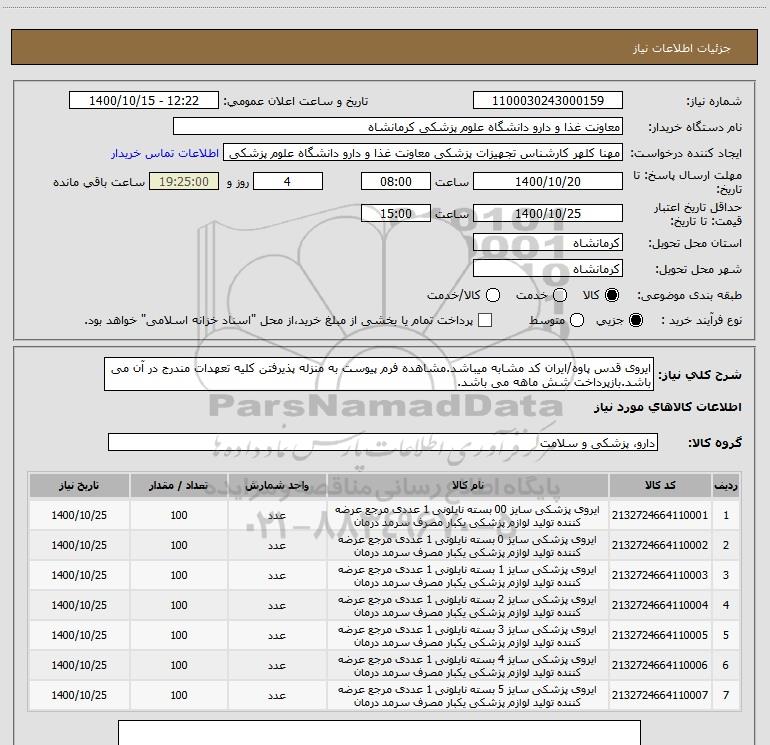Toggle the اسناد خزانه اسلامی payment checkbox
Screen dimensions: 770x745
pyautogui.click(x=485, y=320)
